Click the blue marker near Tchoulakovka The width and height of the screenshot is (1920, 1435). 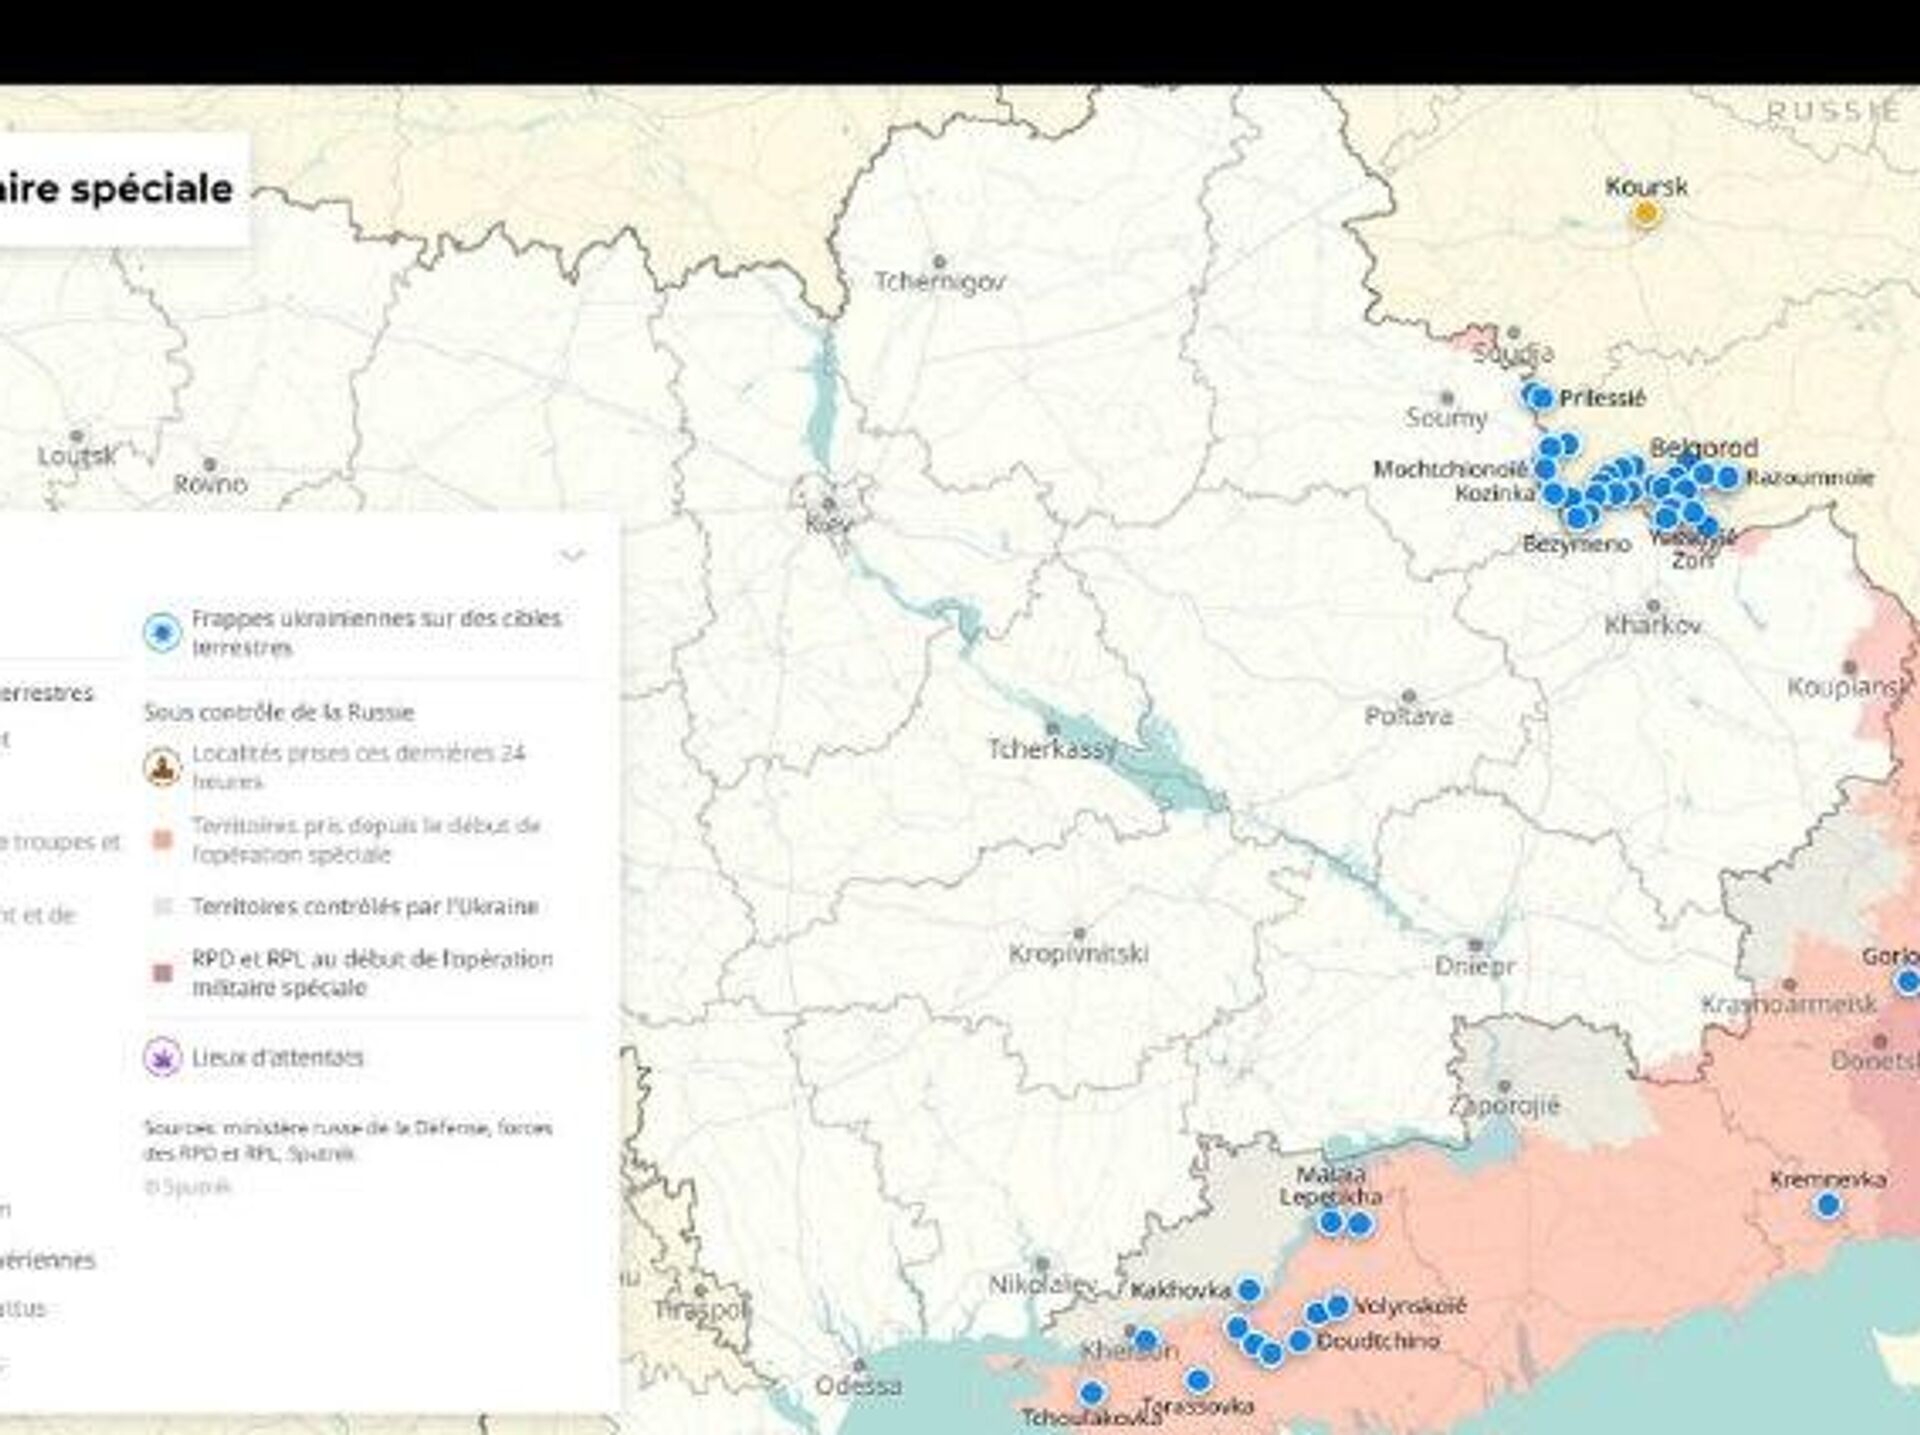(1092, 1392)
